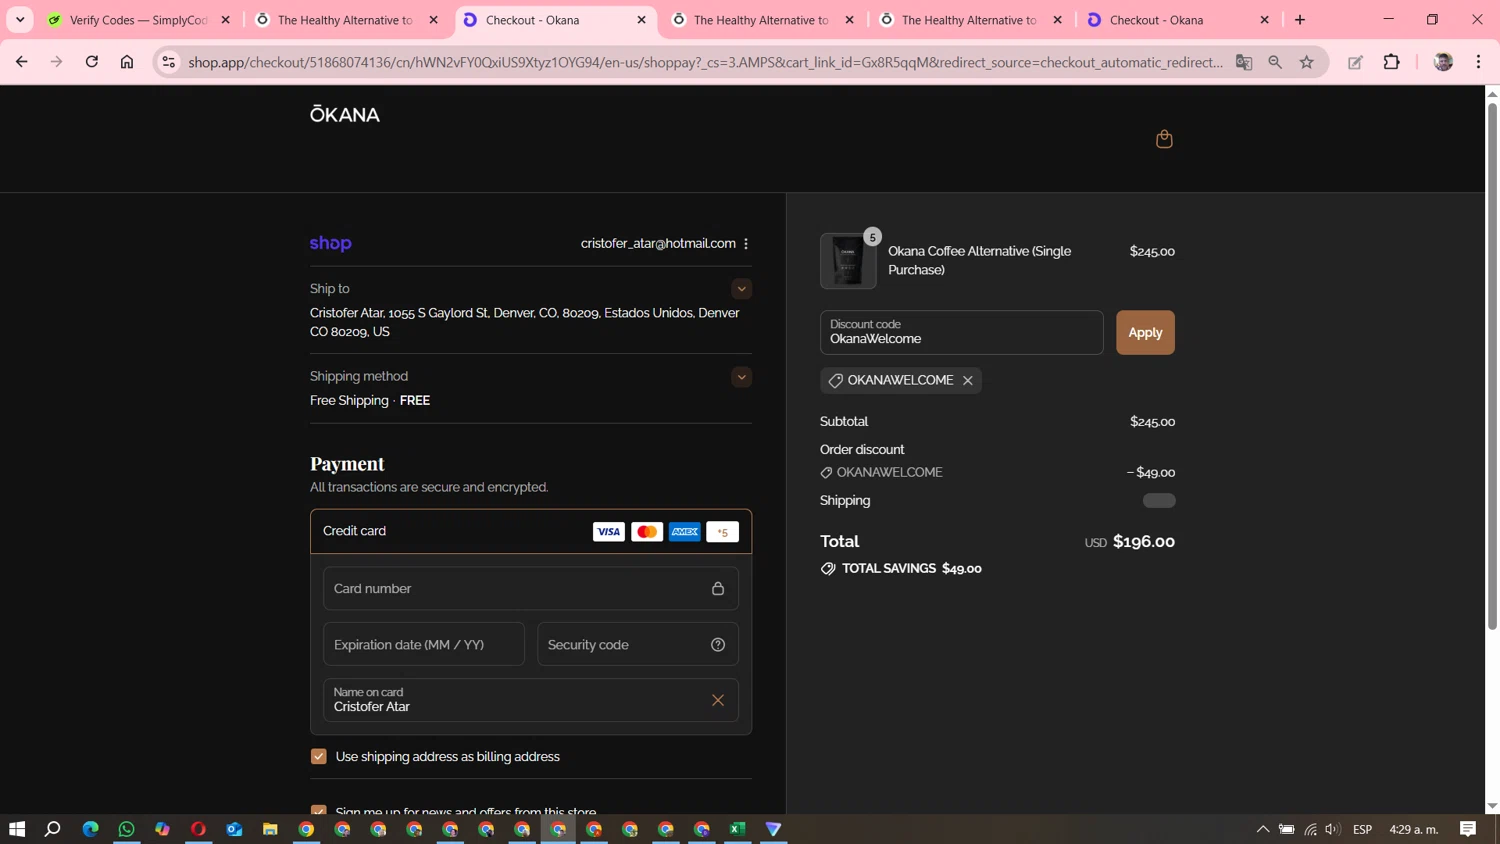The width and height of the screenshot is (1500, 844).
Task: Show the five additional card types badge
Action: 722,532
